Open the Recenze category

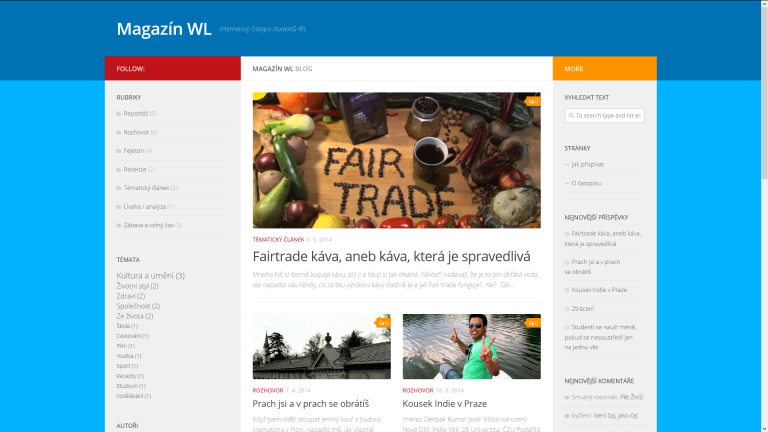(x=135, y=169)
